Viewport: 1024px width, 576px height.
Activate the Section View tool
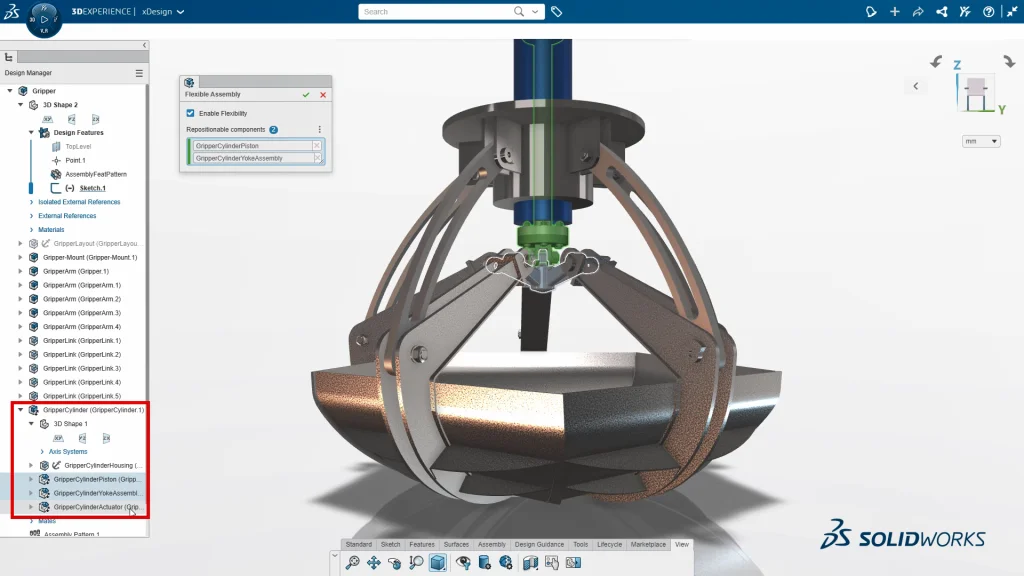(530, 562)
